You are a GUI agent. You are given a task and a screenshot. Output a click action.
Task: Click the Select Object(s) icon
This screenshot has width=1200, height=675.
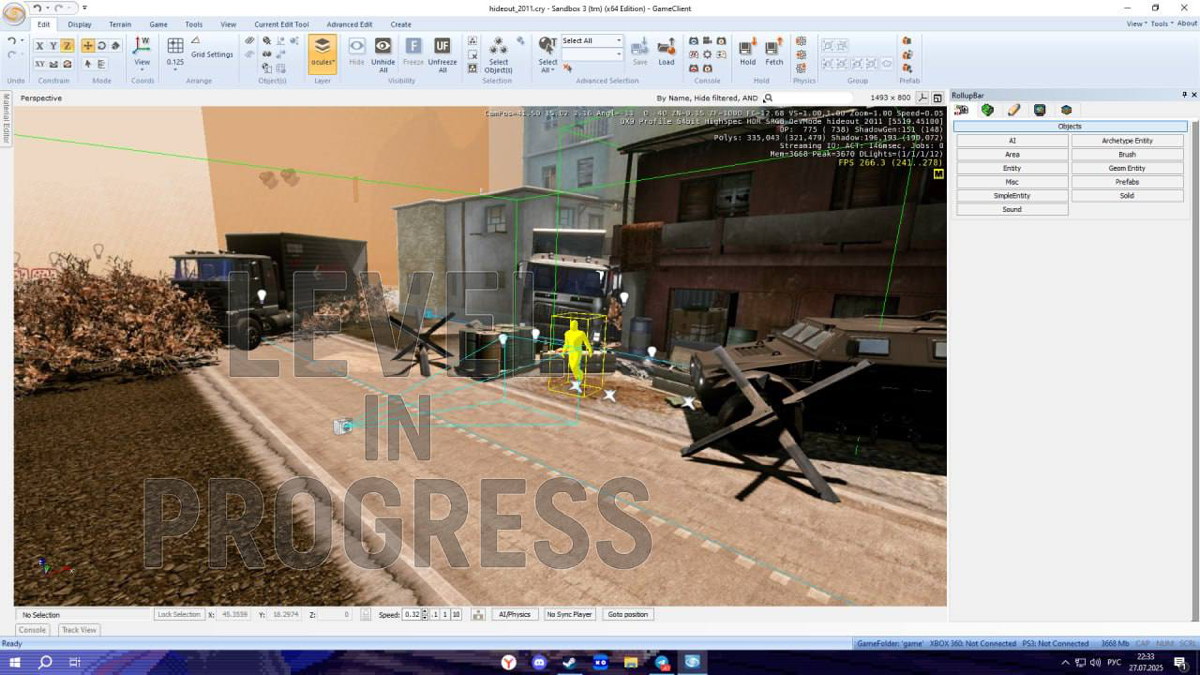498,46
